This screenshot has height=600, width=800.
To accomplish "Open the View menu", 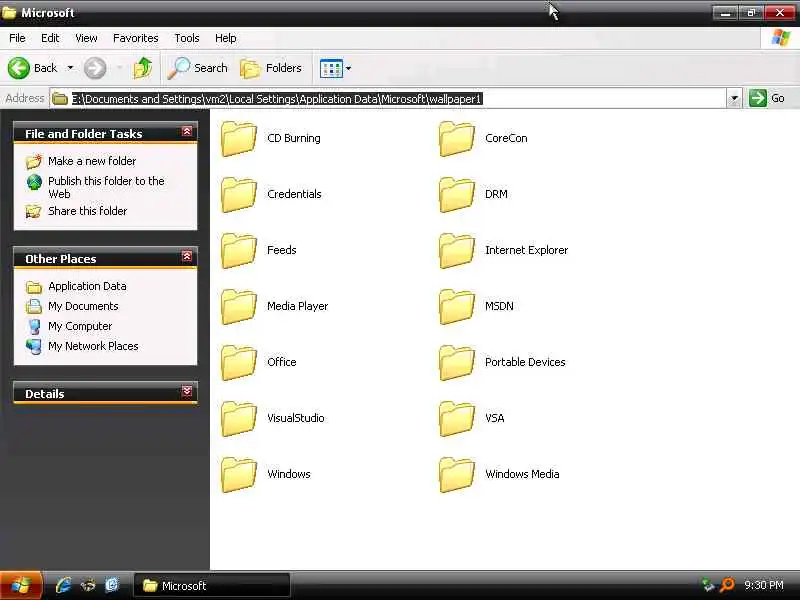I will coord(86,38).
